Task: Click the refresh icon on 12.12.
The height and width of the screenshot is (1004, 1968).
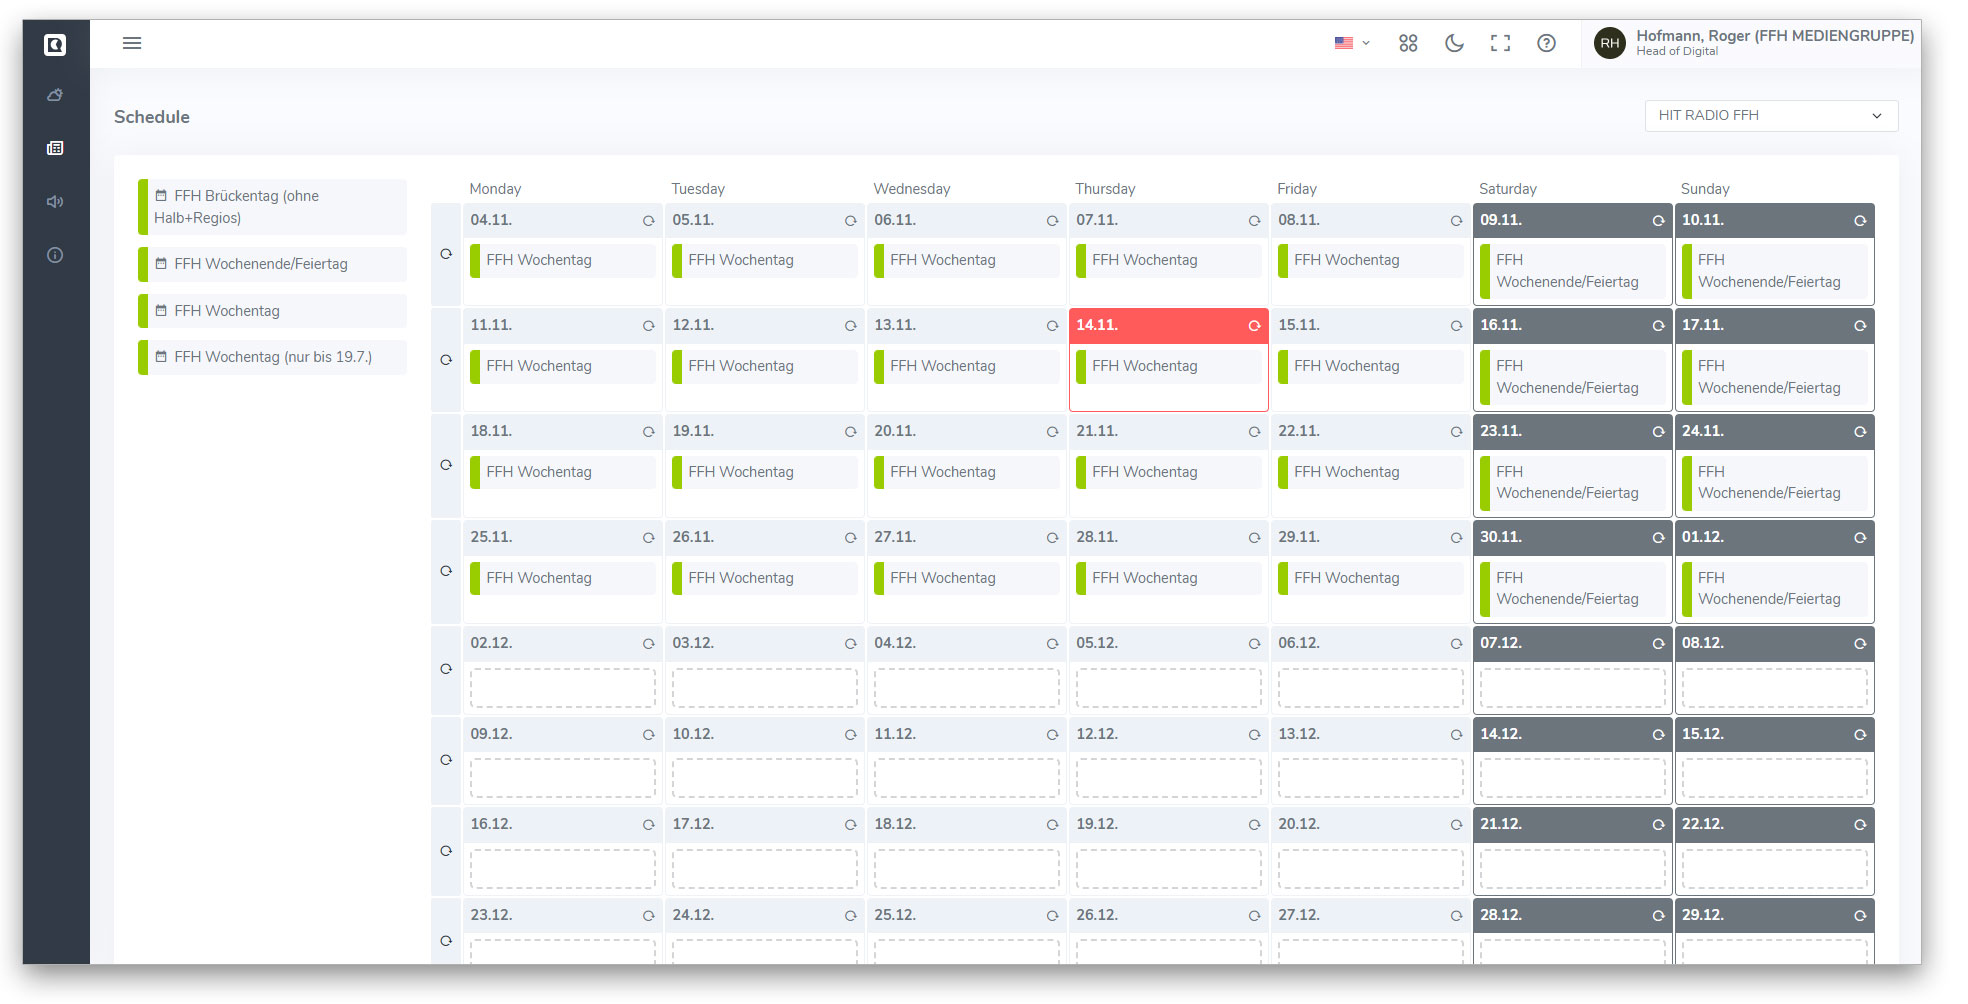Action: [x=1255, y=735]
